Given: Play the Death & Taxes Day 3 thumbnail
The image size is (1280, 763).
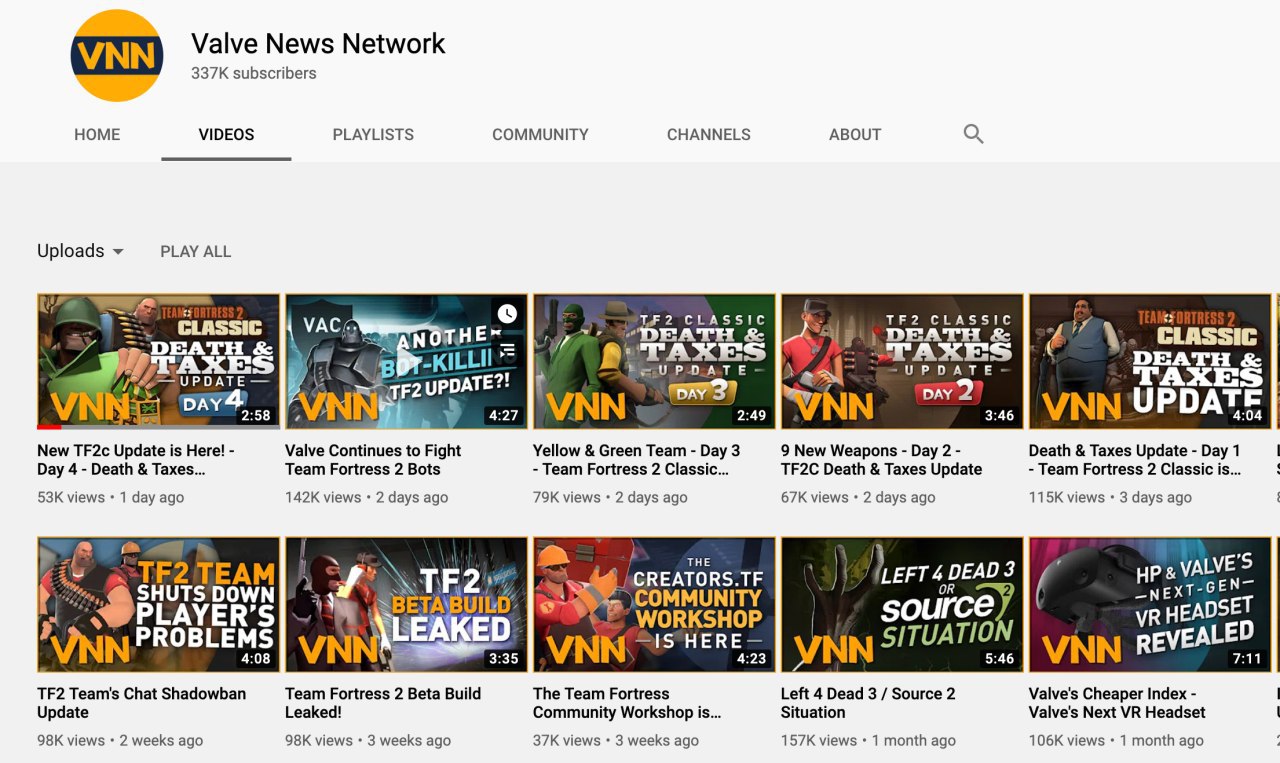Looking at the screenshot, I should tap(654, 361).
